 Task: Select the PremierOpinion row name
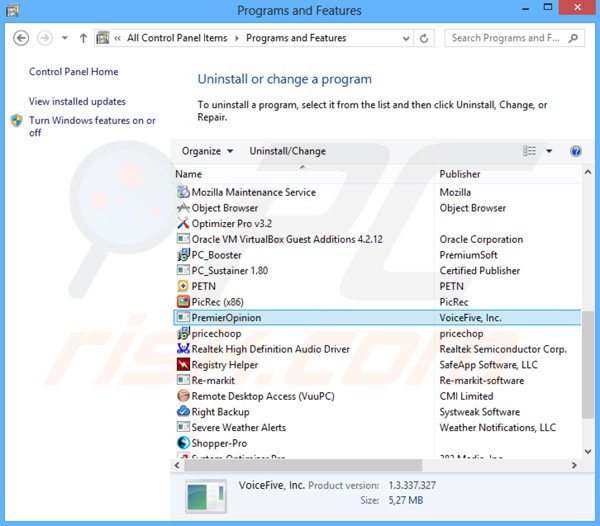(x=226, y=318)
